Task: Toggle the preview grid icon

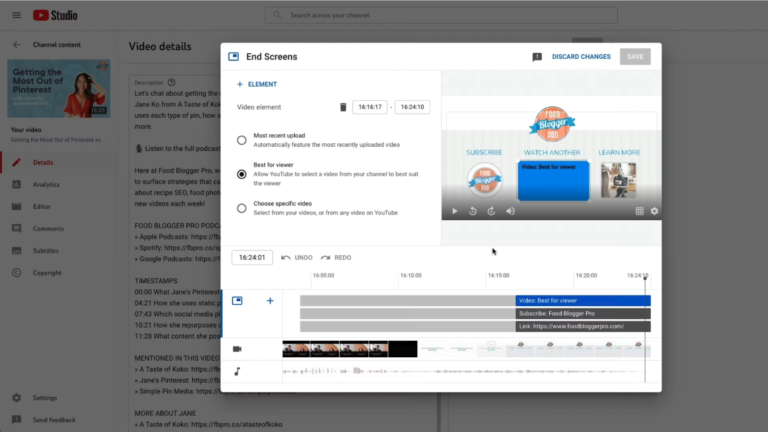Action: [639, 211]
